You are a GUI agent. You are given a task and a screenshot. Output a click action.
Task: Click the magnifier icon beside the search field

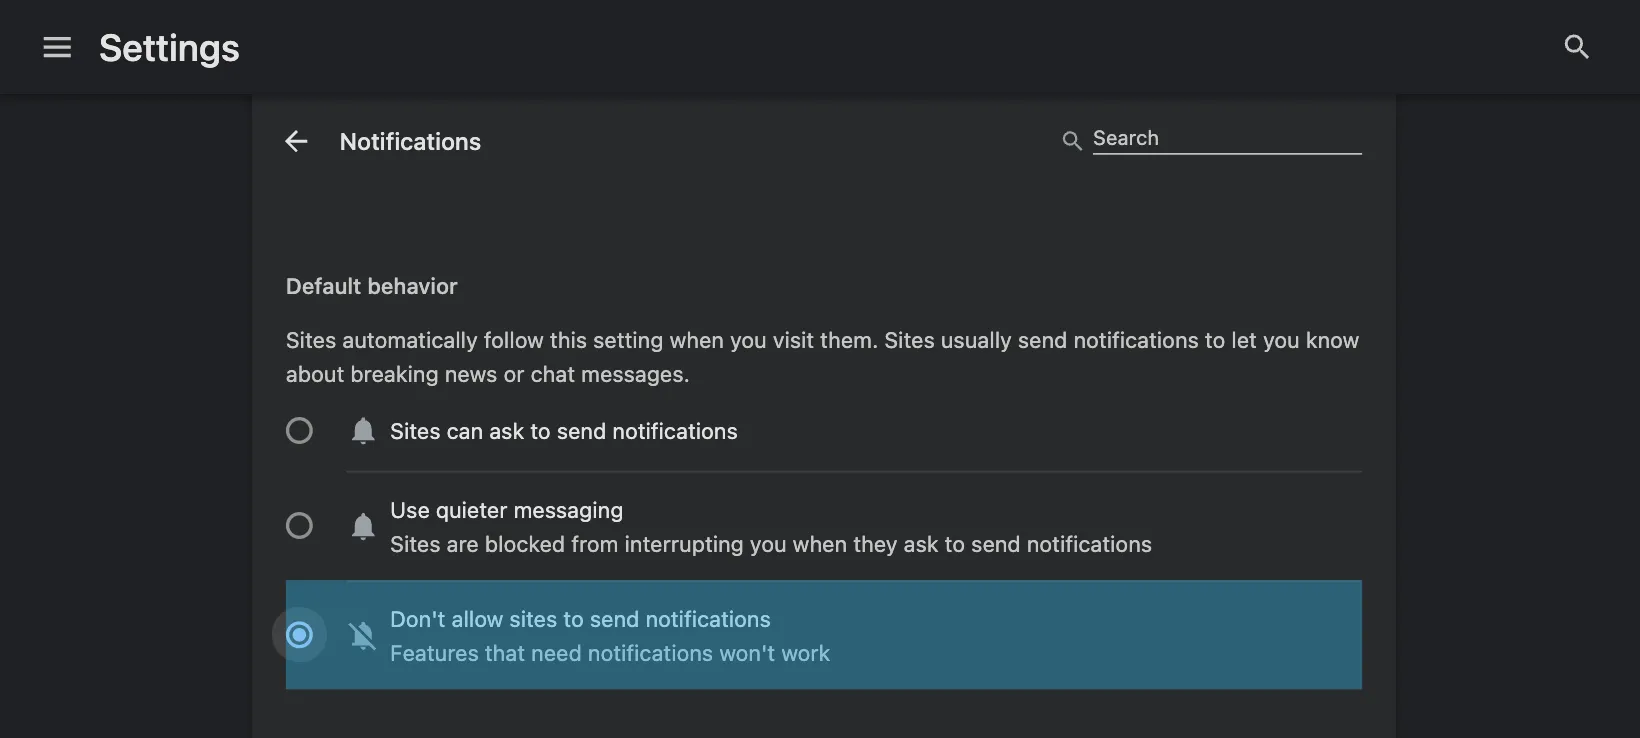pos(1071,141)
